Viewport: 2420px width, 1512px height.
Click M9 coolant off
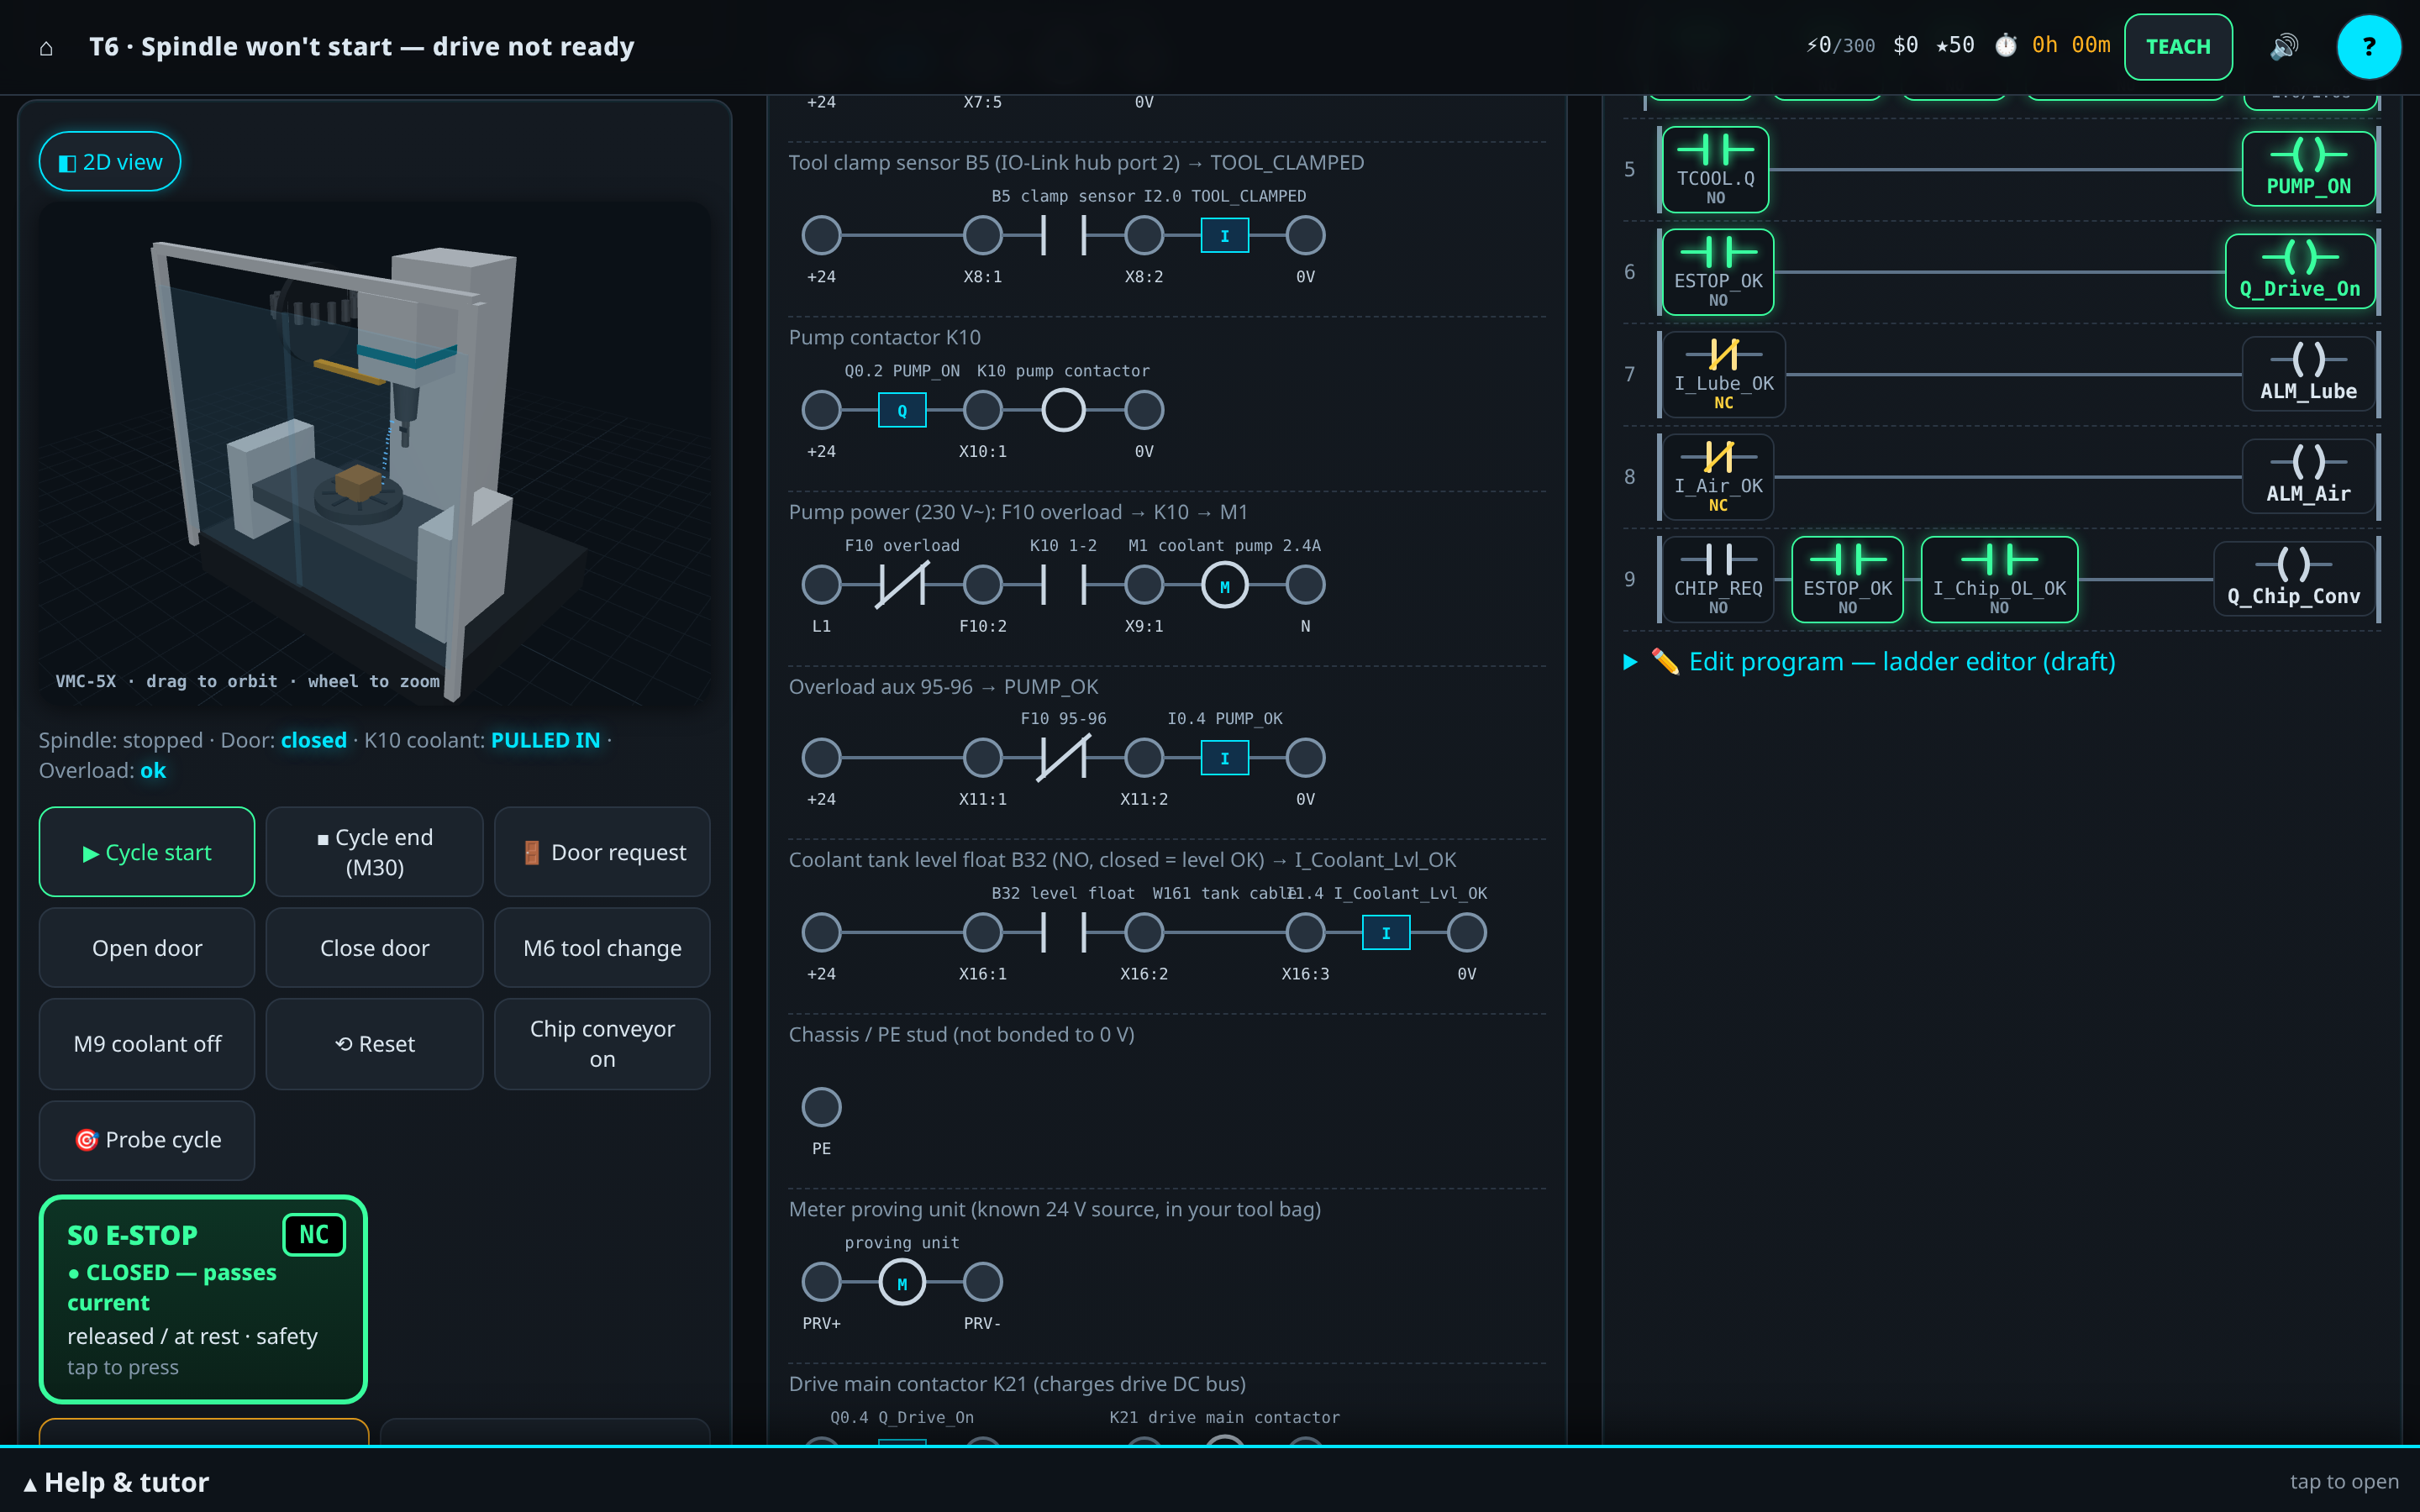(x=147, y=1044)
